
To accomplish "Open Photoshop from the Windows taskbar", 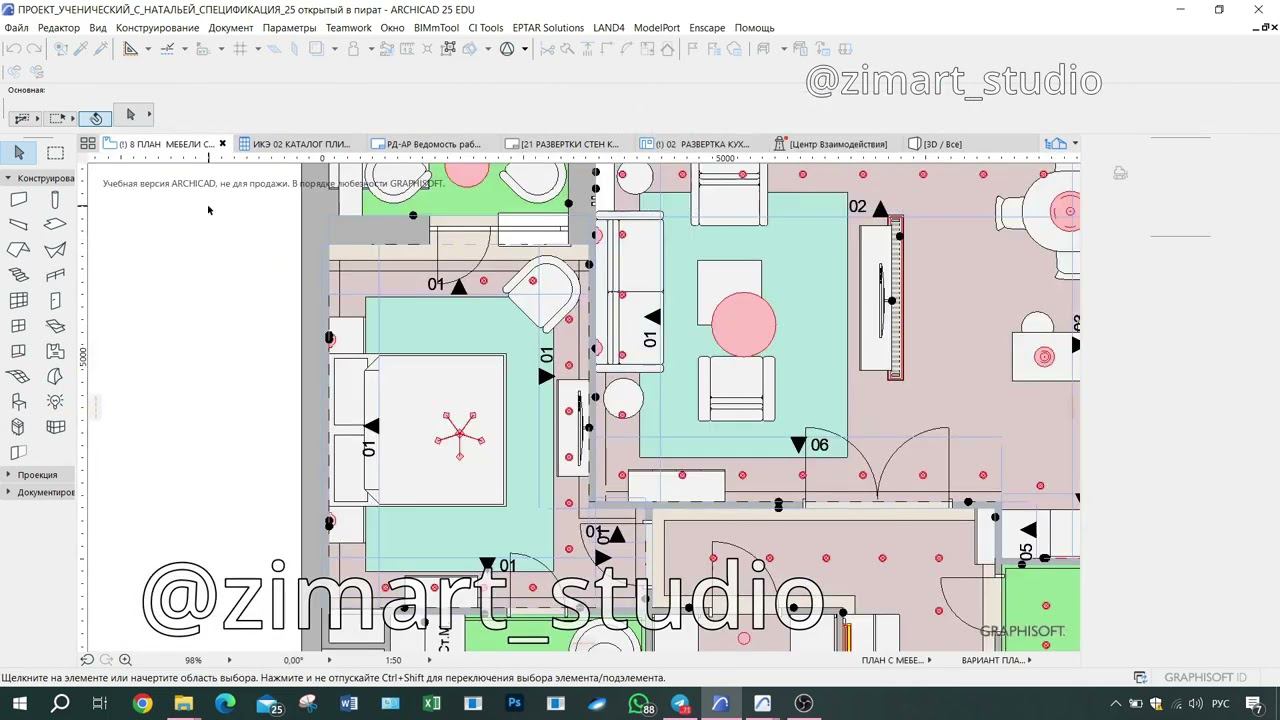I will coord(514,704).
